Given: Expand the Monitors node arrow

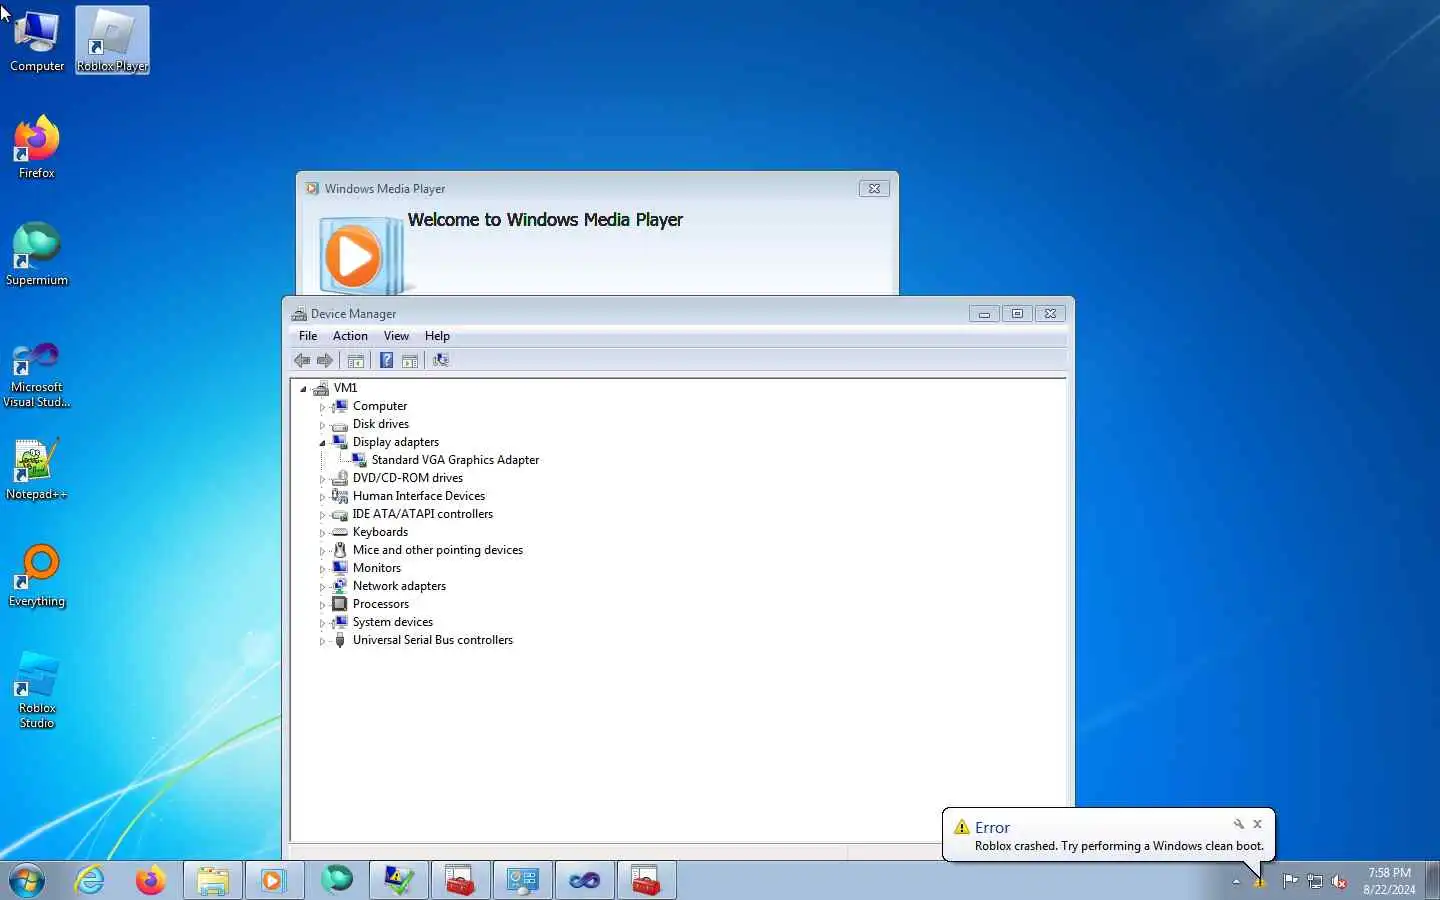Looking at the screenshot, I should tap(322, 569).
